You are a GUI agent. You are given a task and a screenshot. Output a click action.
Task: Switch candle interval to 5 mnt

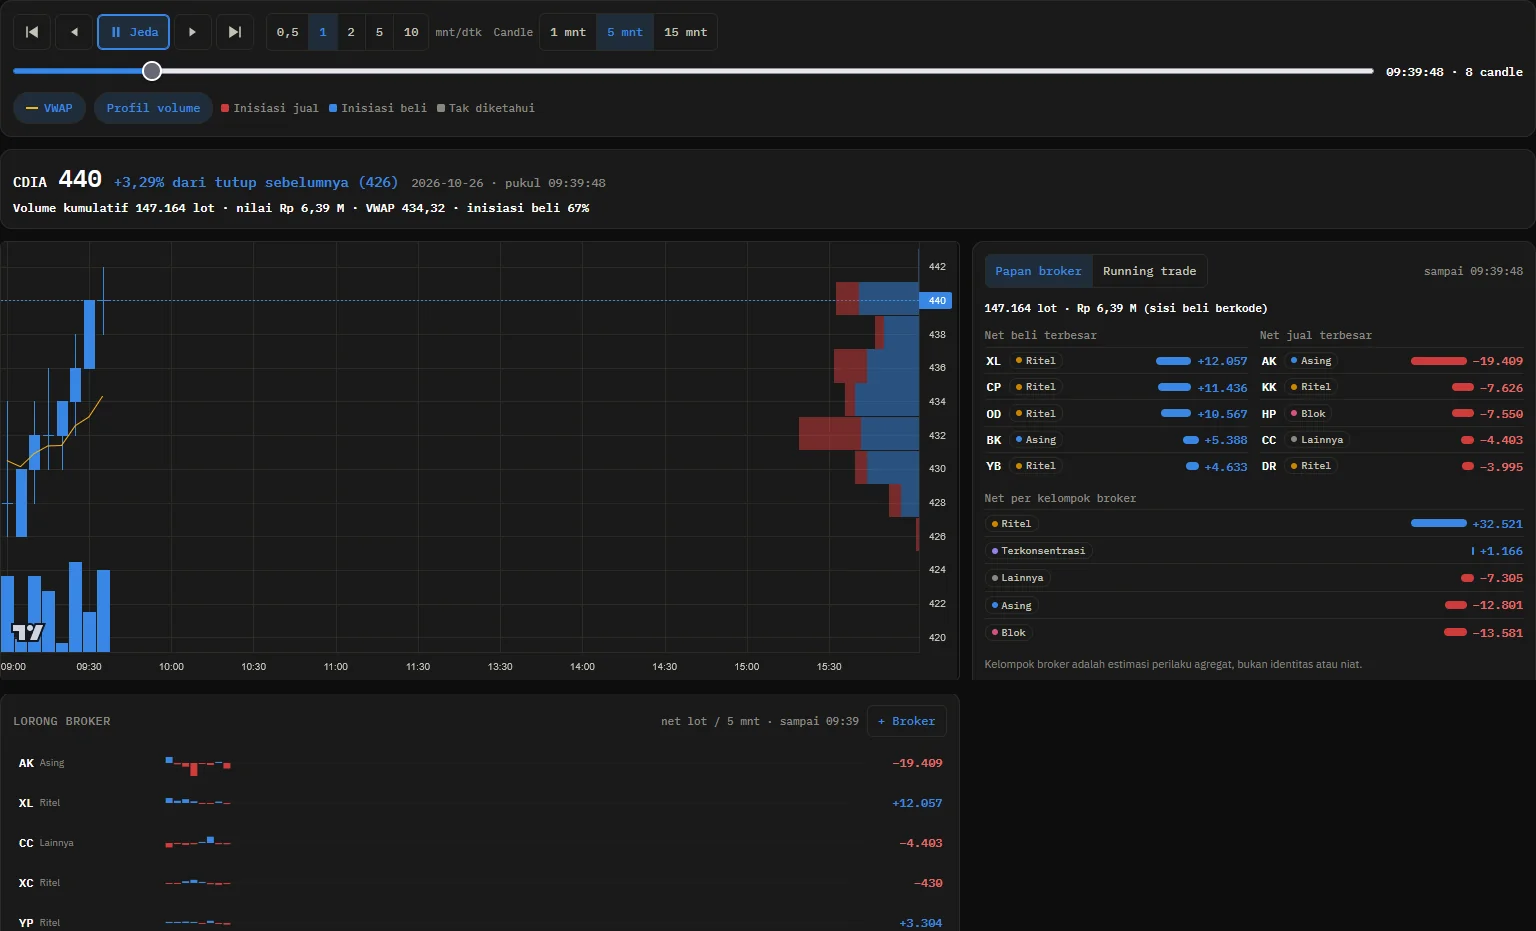click(625, 32)
